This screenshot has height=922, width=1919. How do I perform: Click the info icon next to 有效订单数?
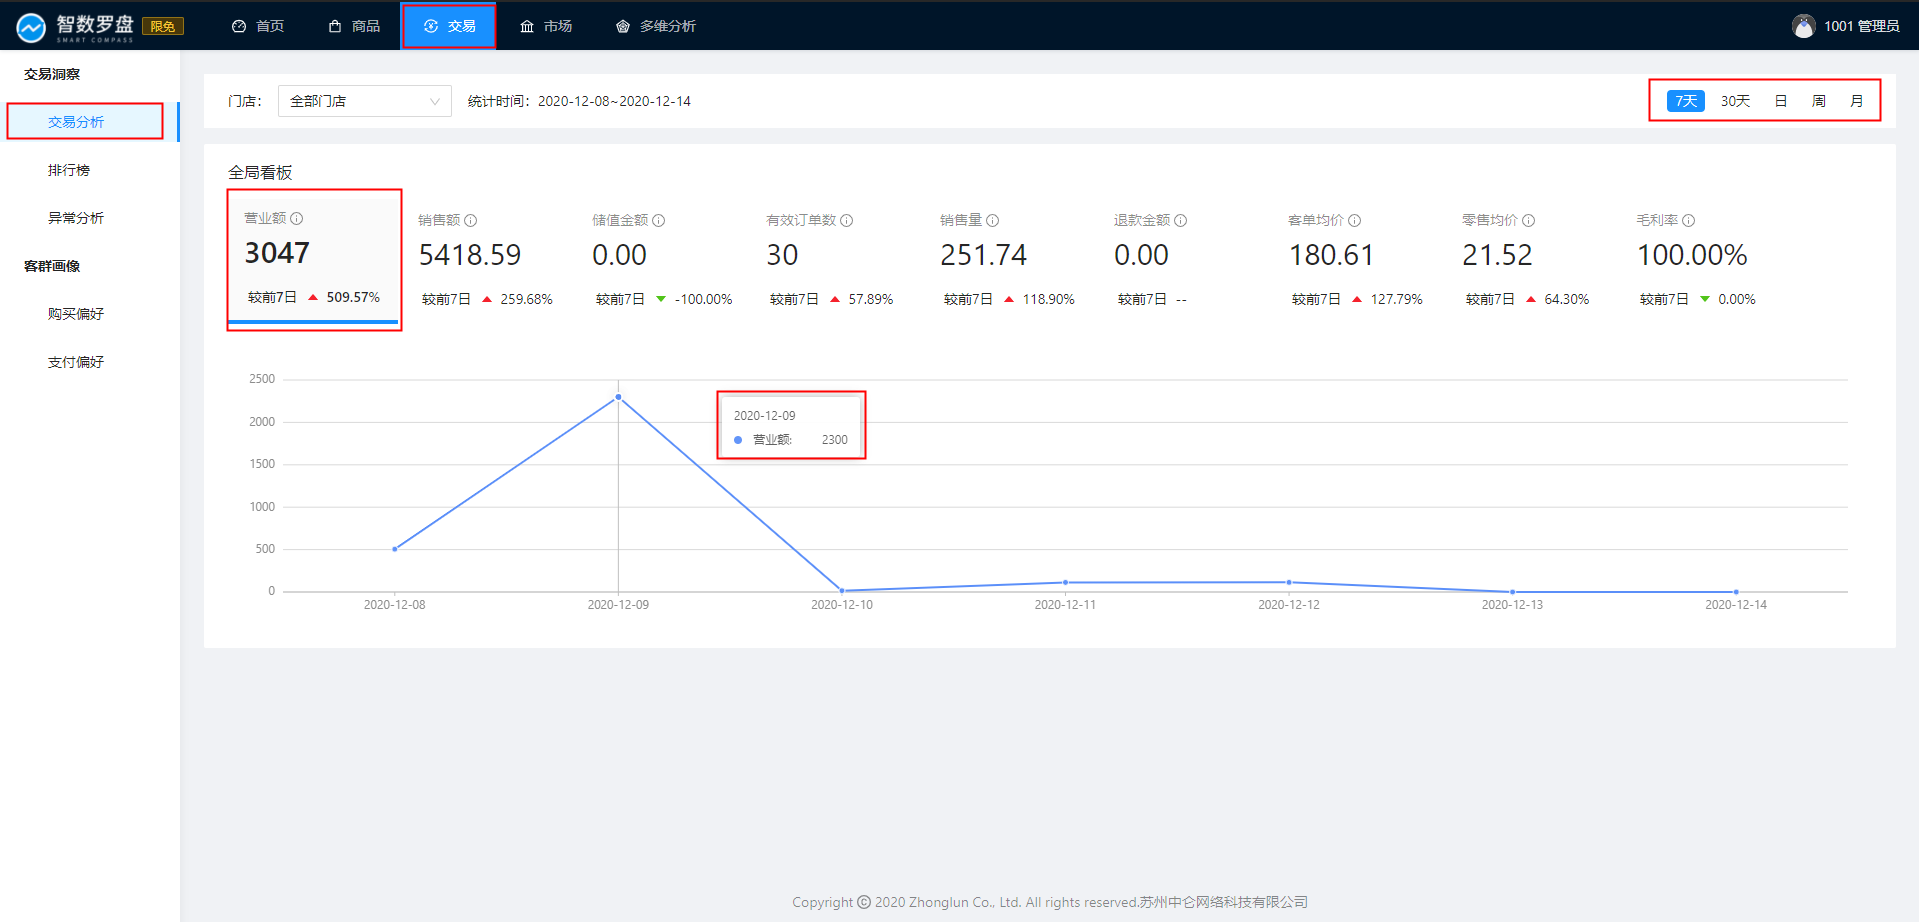pos(847,220)
